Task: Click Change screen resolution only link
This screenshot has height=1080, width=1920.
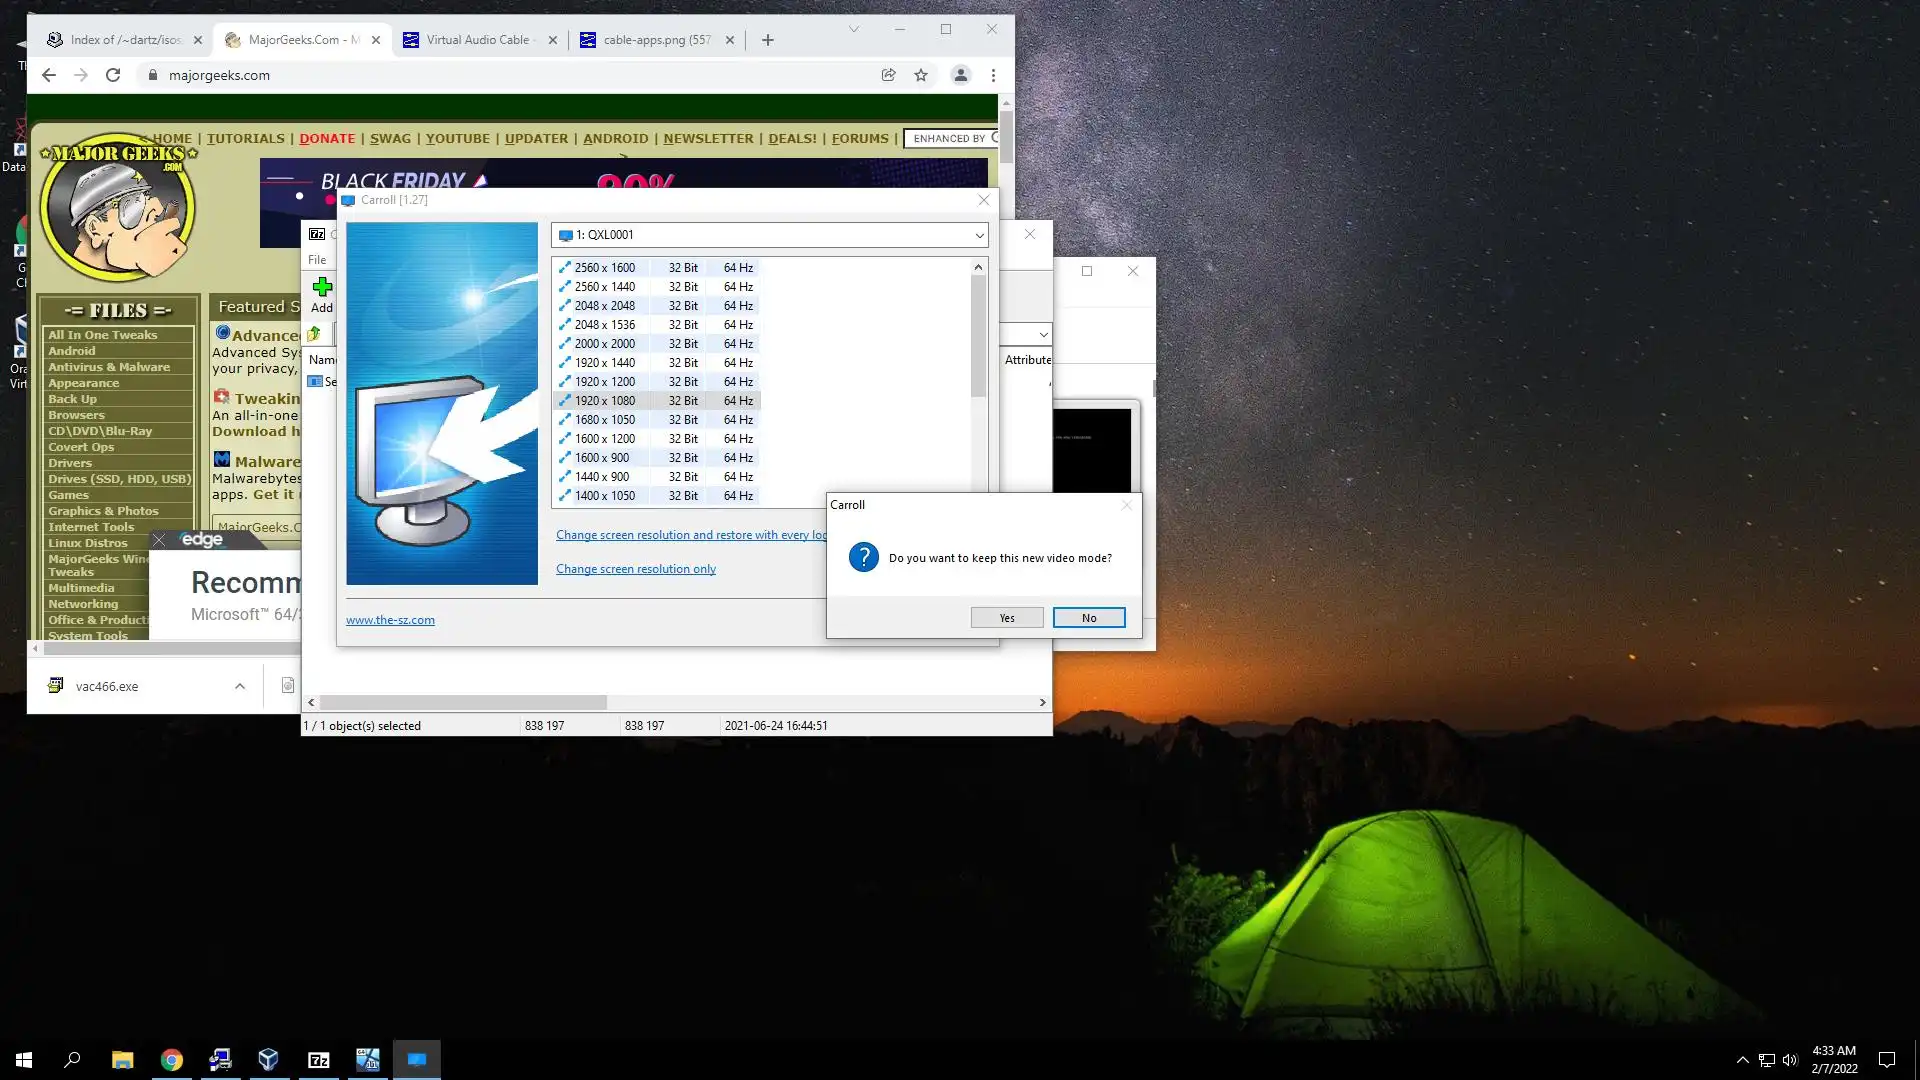Action: tap(635, 569)
